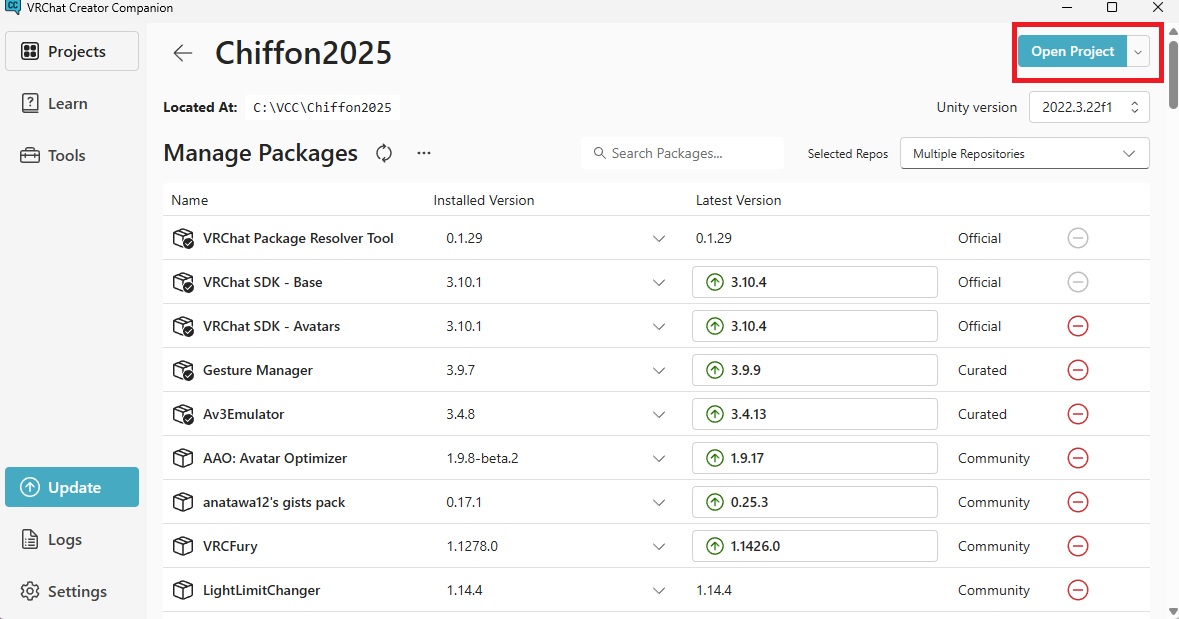The width and height of the screenshot is (1179, 619).
Task: Open the Settings section in sidebar
Action: pyautogui.click(x=72, y=591)
